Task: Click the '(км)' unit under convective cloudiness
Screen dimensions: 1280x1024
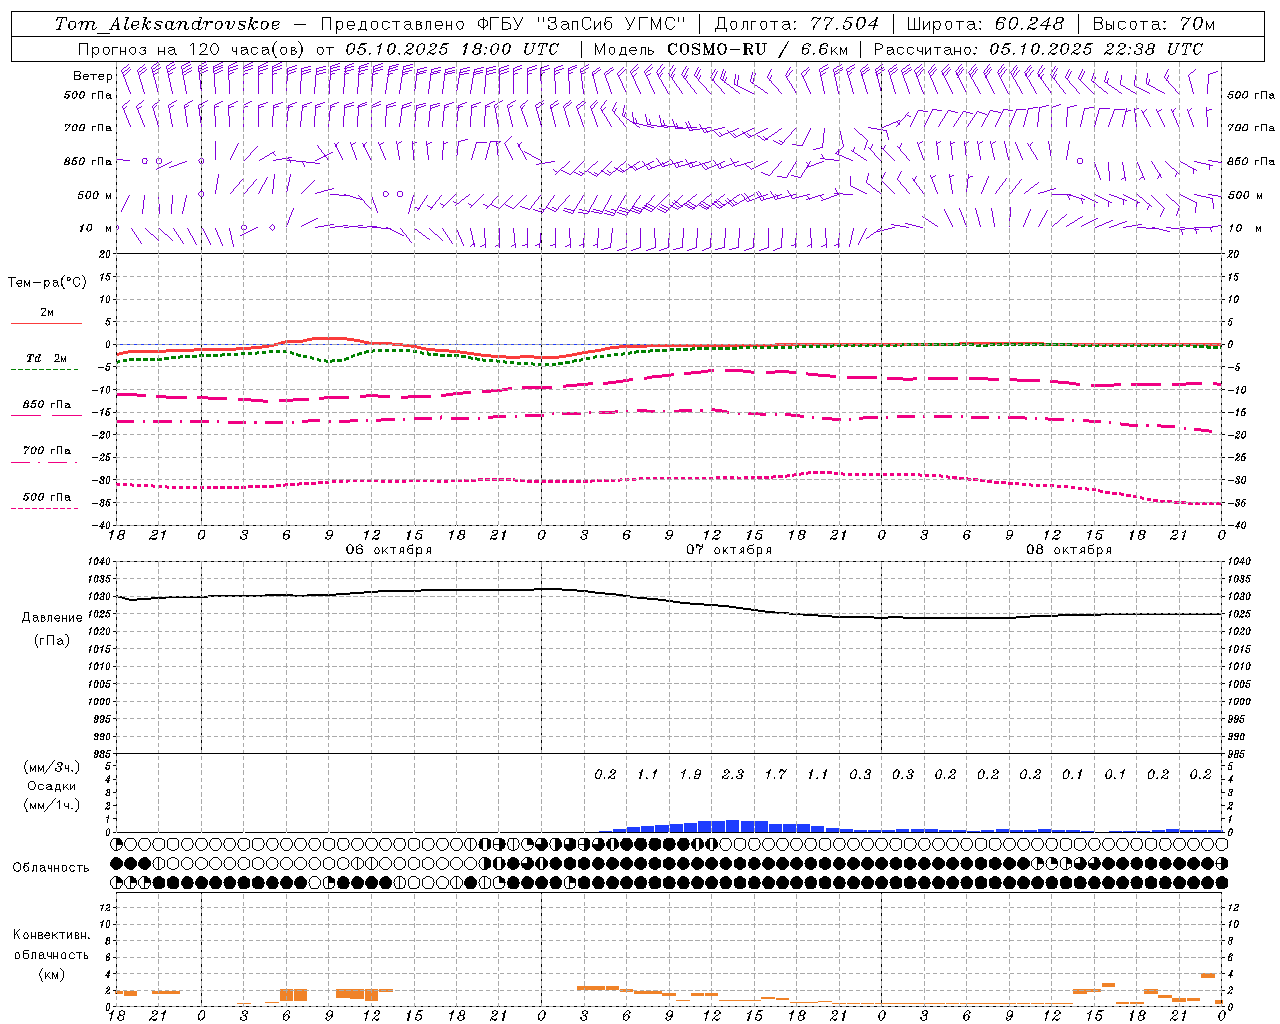Action: pos(51,974)
